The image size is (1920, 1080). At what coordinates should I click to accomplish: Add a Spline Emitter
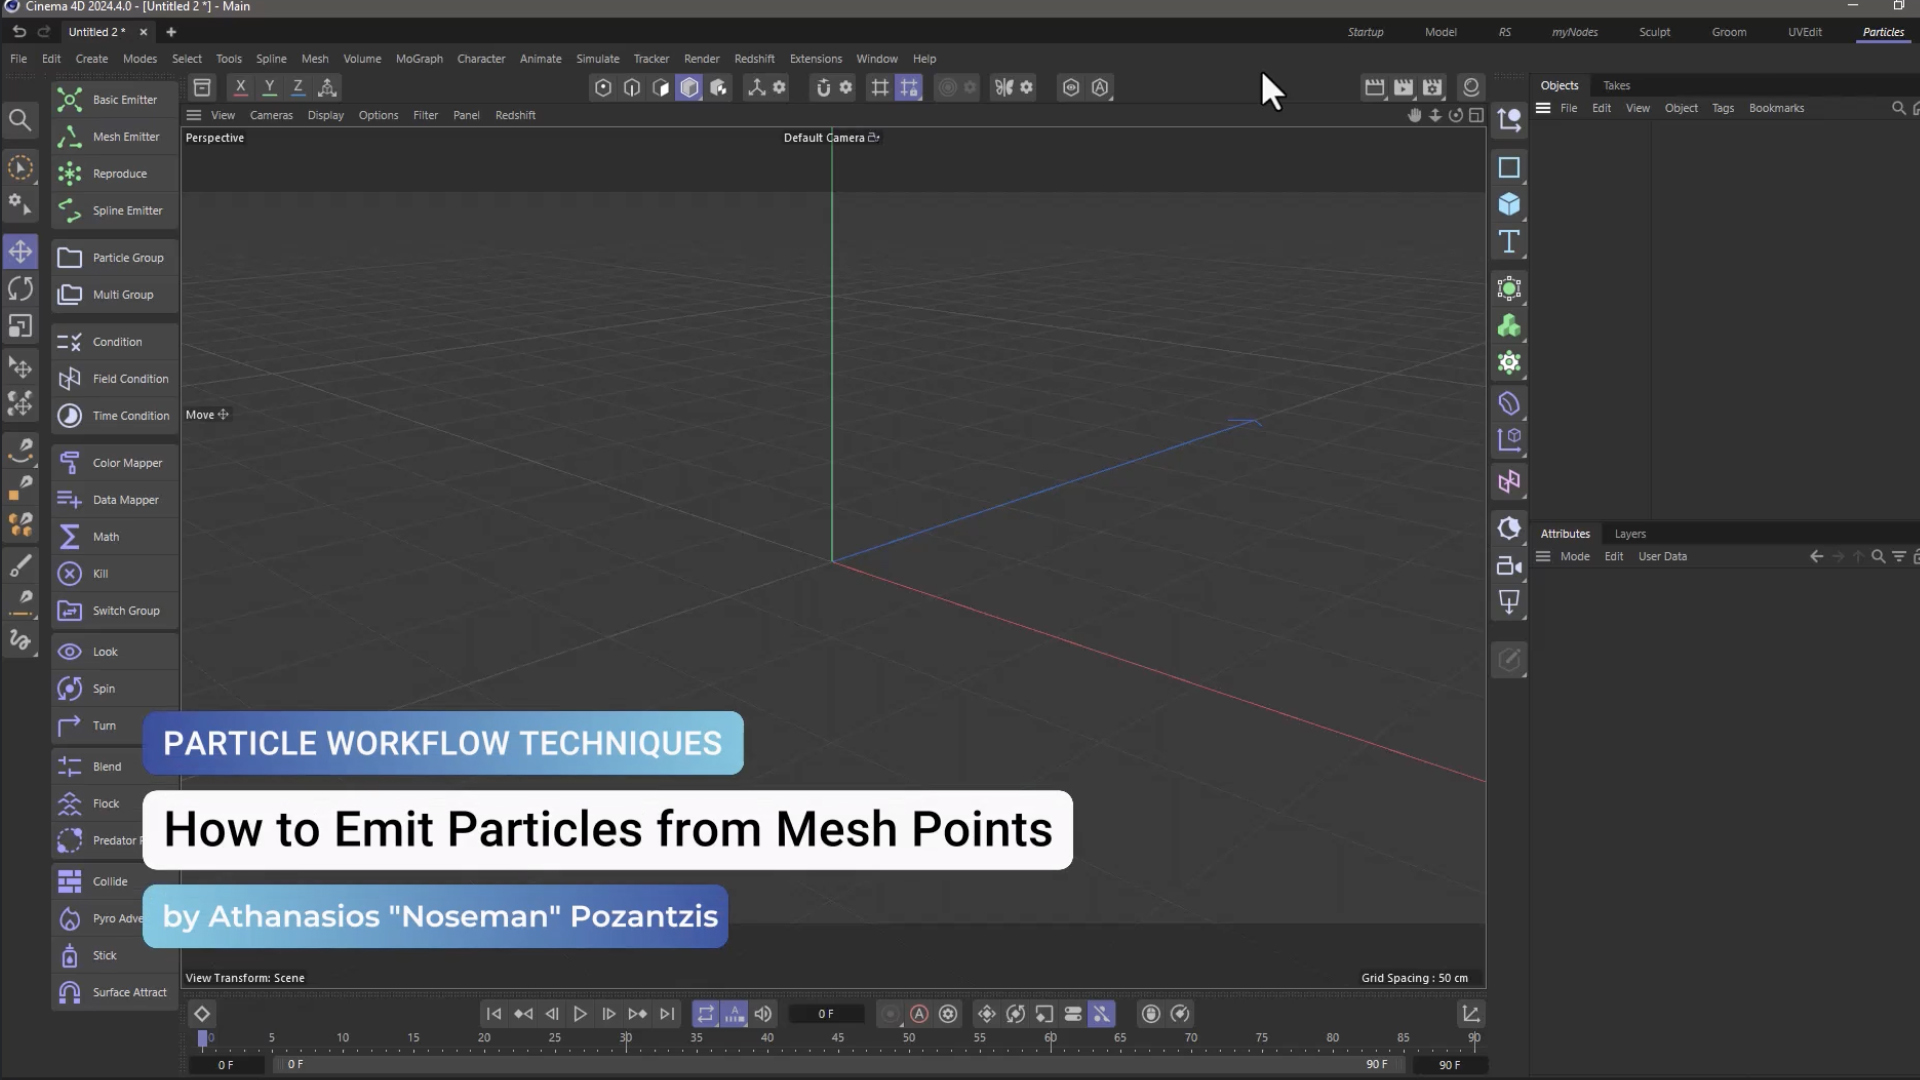tap(115, 211)
